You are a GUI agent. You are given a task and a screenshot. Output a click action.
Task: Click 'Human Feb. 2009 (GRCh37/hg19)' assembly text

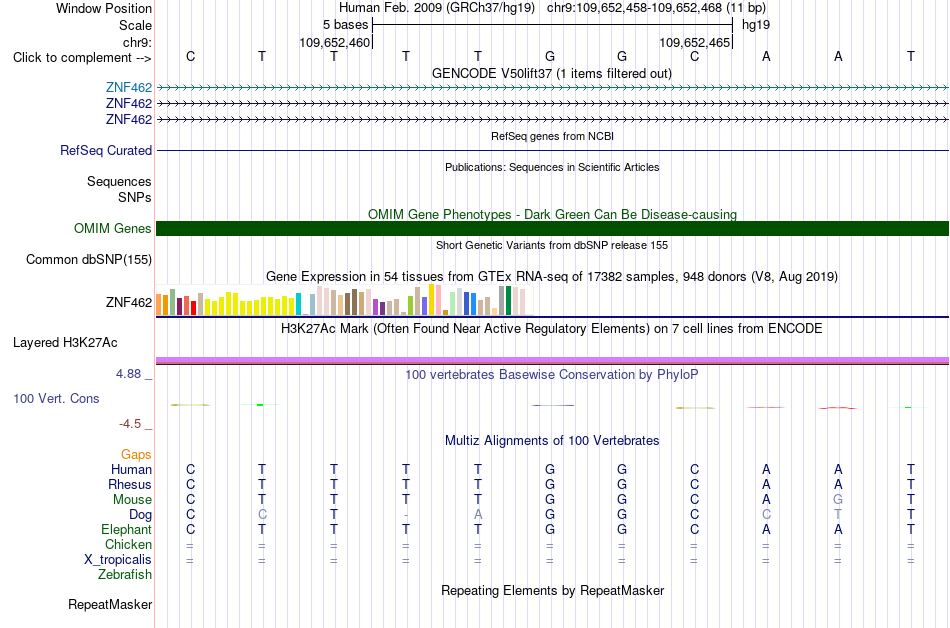tap(436, 8)
